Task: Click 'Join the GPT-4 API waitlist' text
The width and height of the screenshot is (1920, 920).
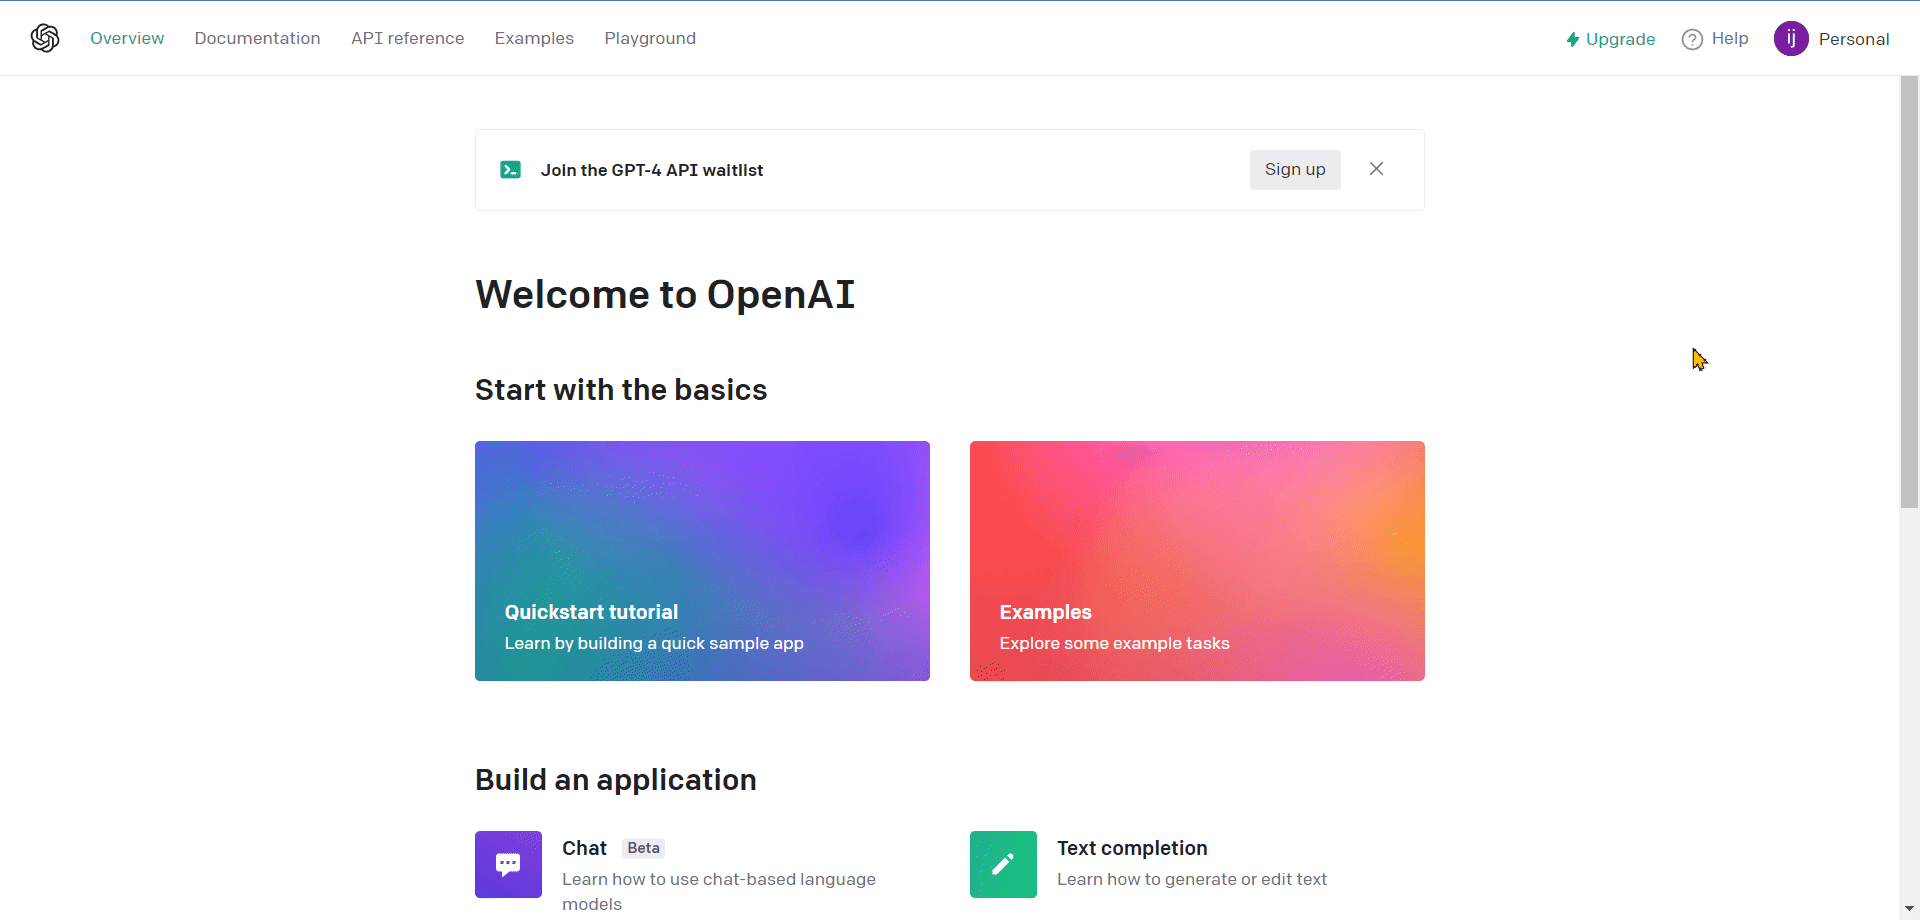Action: click(x=652, y=170)
